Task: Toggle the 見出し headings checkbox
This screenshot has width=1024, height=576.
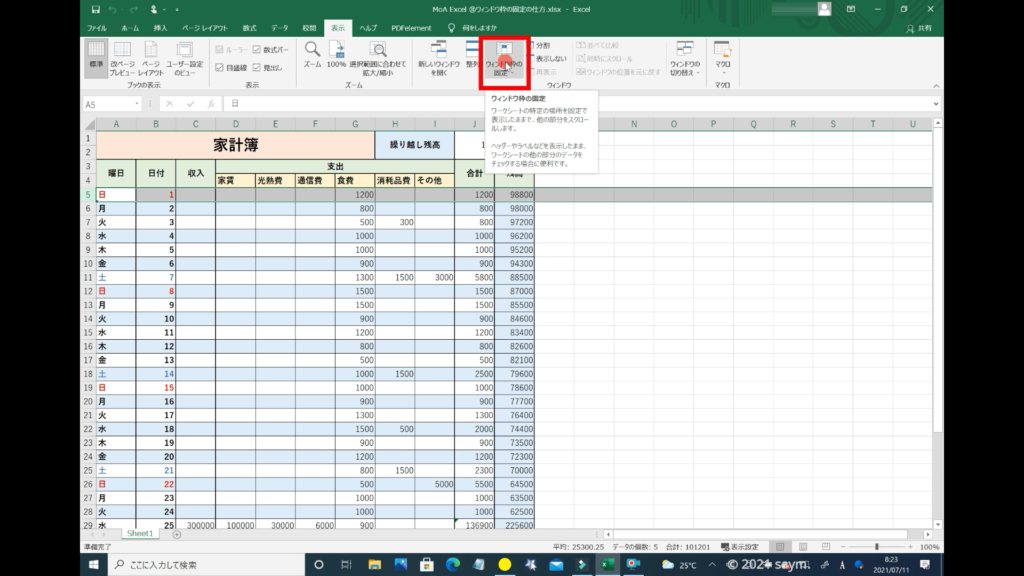Action: pos(257,67)
